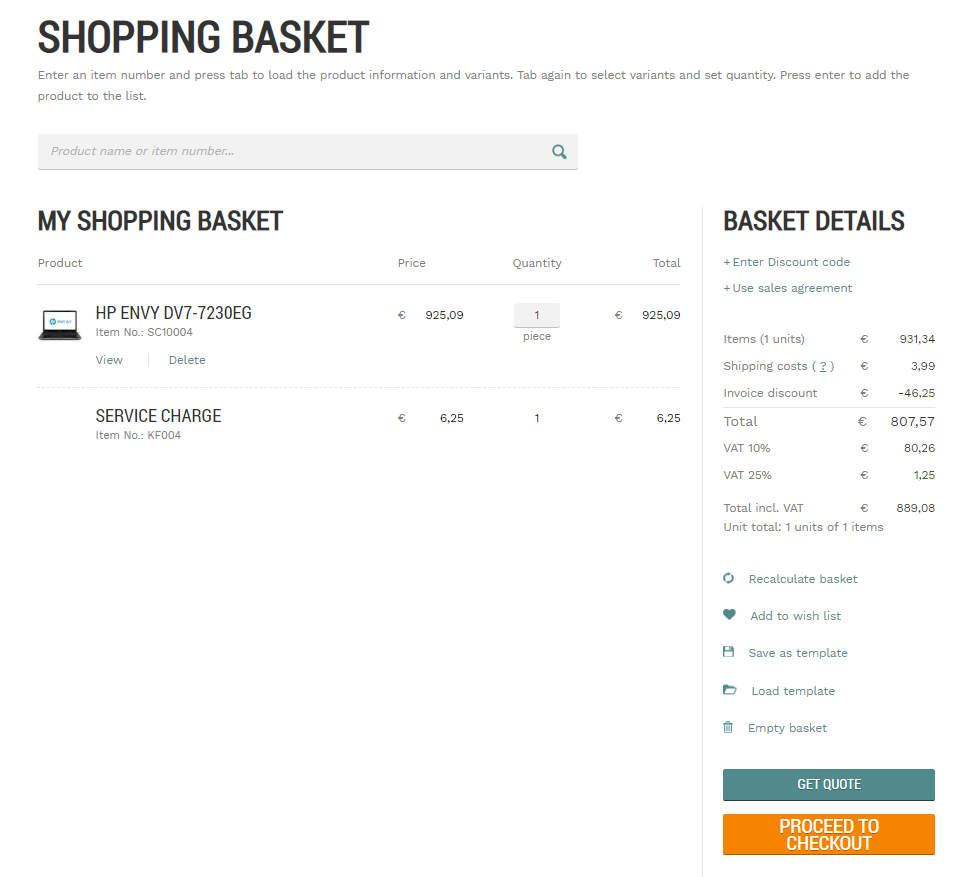Select the 'piece' unit label
The width and height of the screenshot is (975, 877).
pos(537,336)
